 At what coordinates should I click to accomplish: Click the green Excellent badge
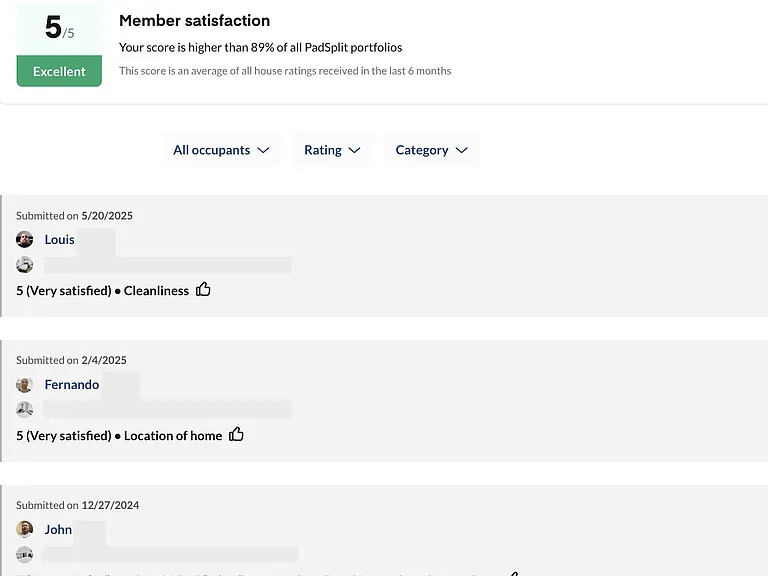click(x=59, y=71)
